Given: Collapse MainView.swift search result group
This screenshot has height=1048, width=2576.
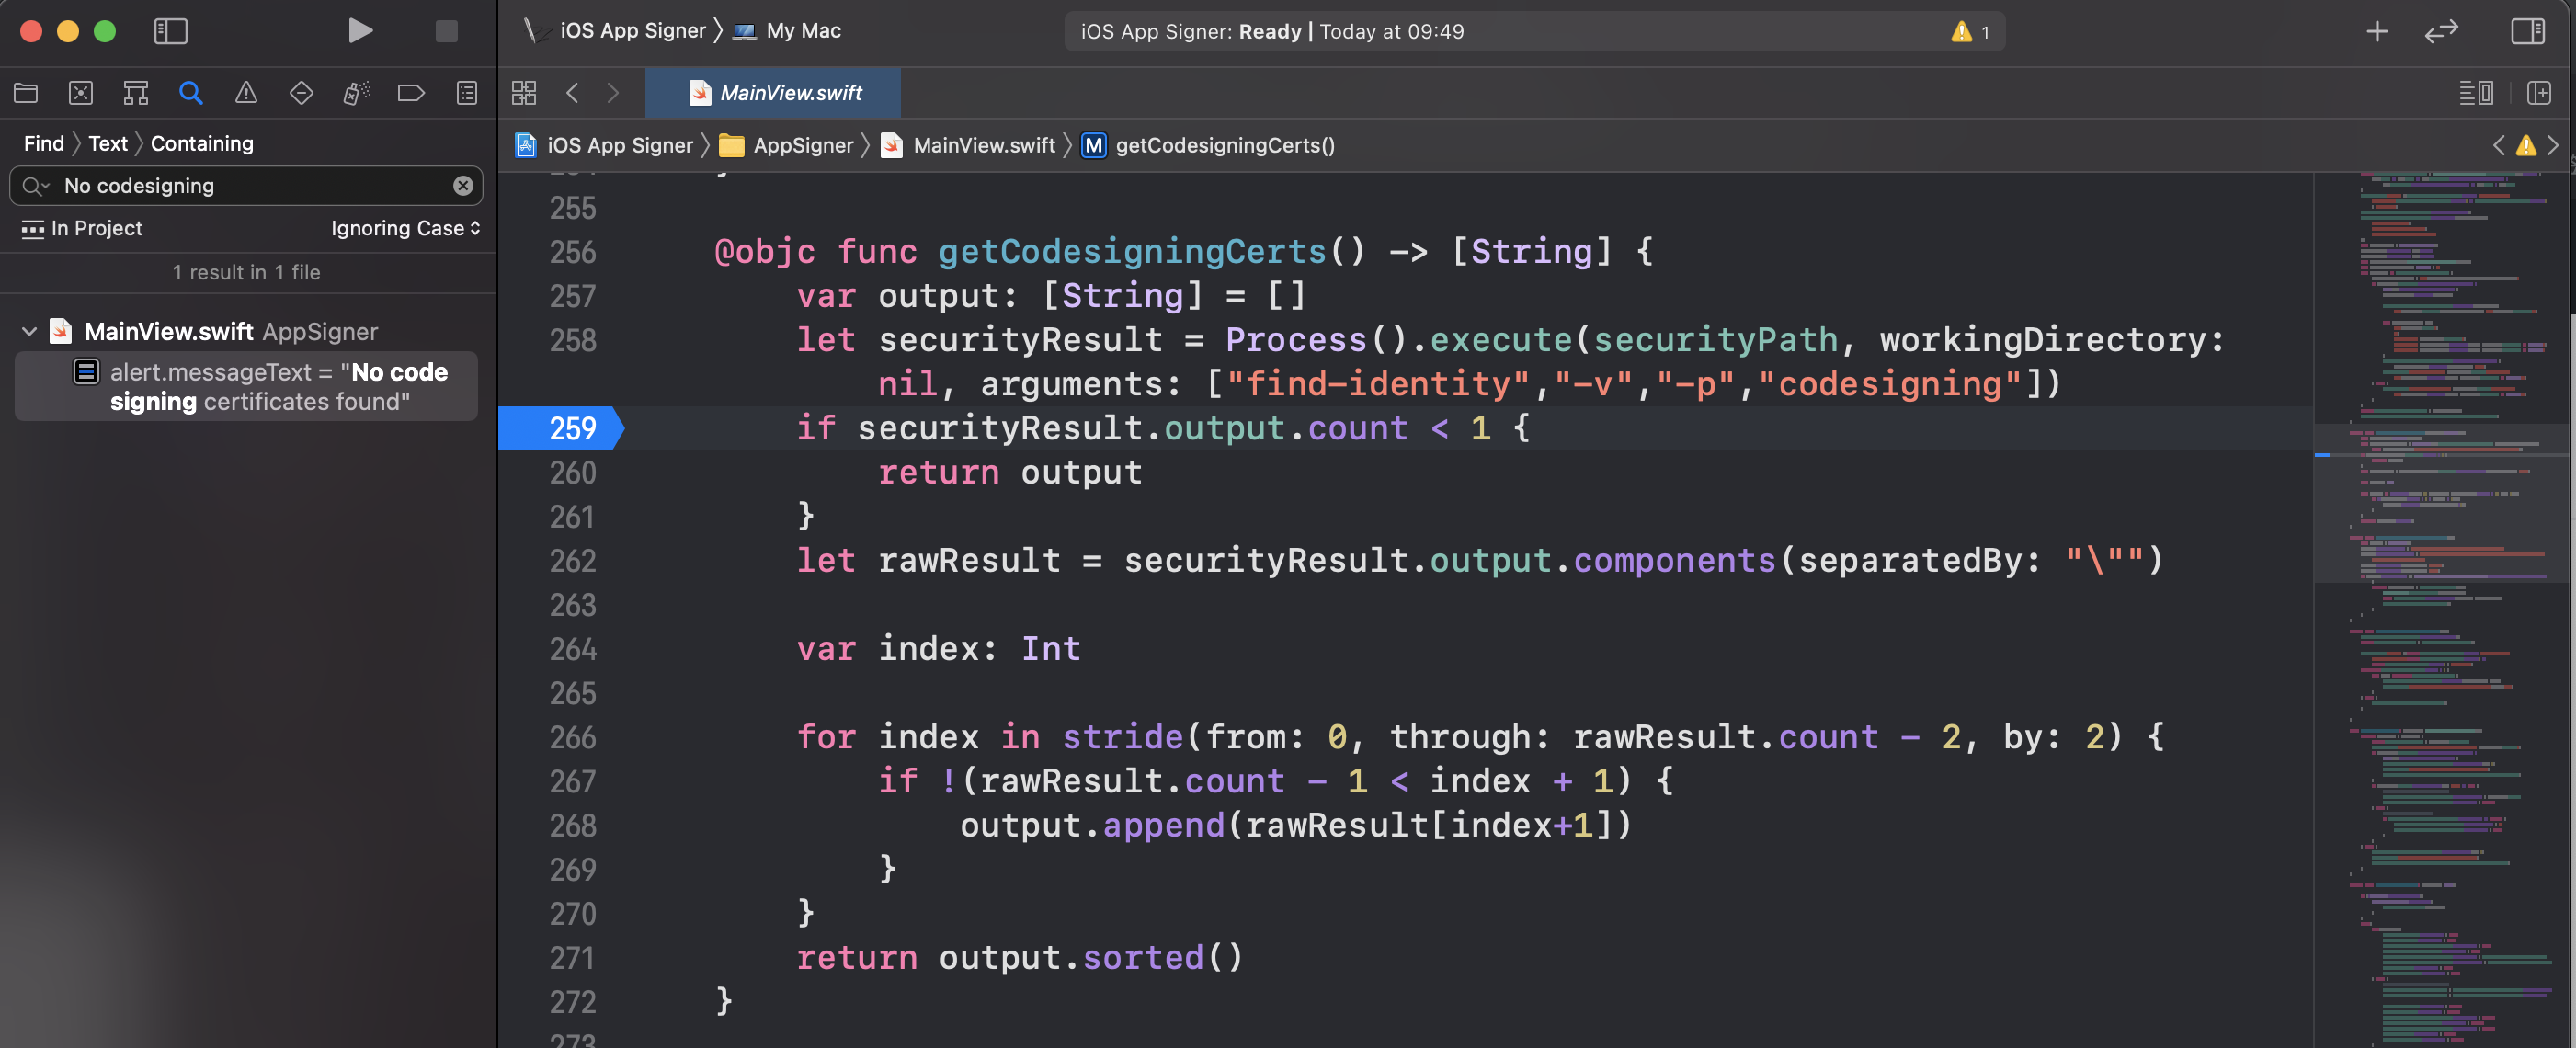Looking at the screenshot, I should tap(29, 331).
